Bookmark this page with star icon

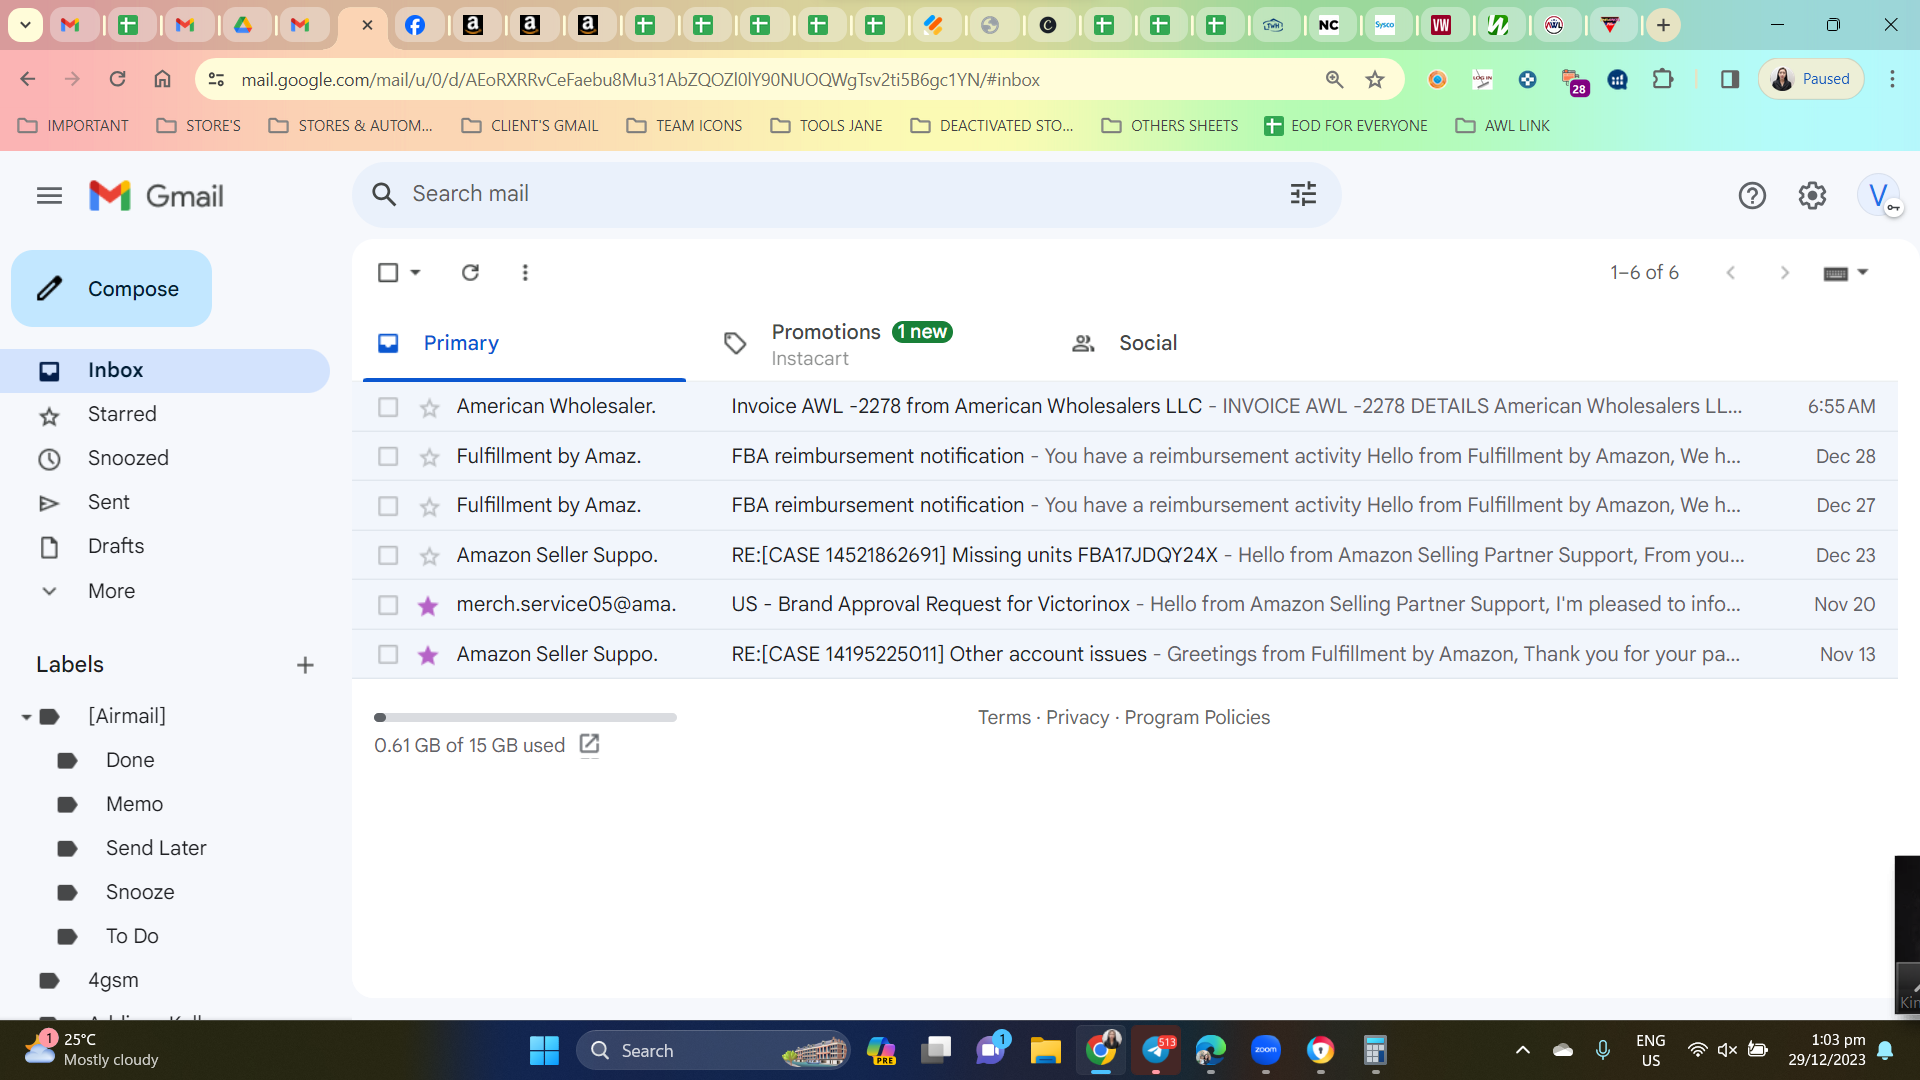[1375, 80]
